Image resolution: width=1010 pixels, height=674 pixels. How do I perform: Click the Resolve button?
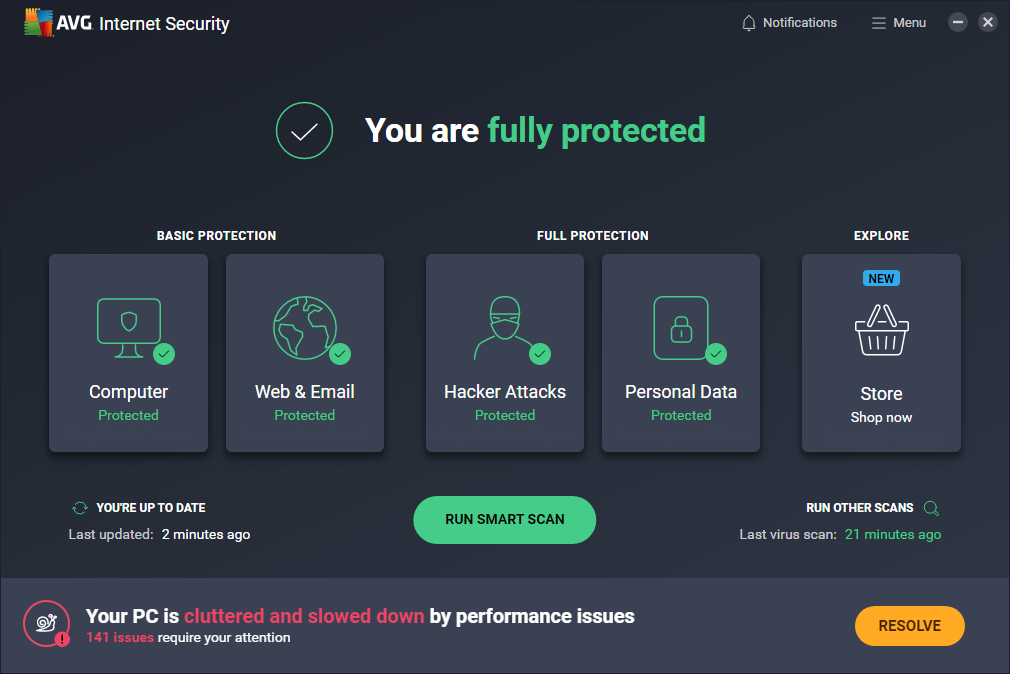909,625
